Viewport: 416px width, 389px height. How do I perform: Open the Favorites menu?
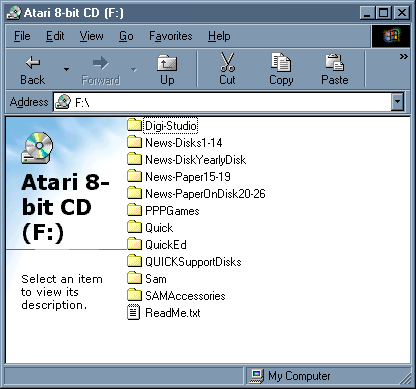coord(171,36)
